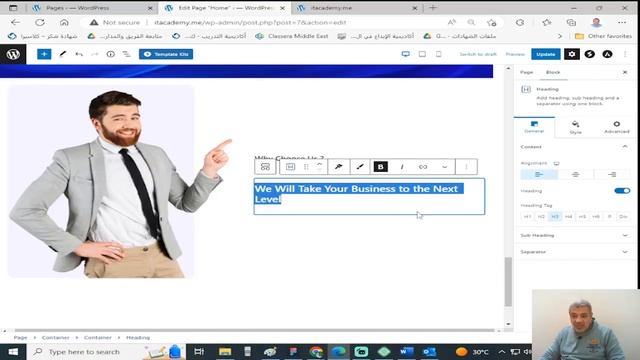Click the Heading block type icon

(x=290, y=167)
